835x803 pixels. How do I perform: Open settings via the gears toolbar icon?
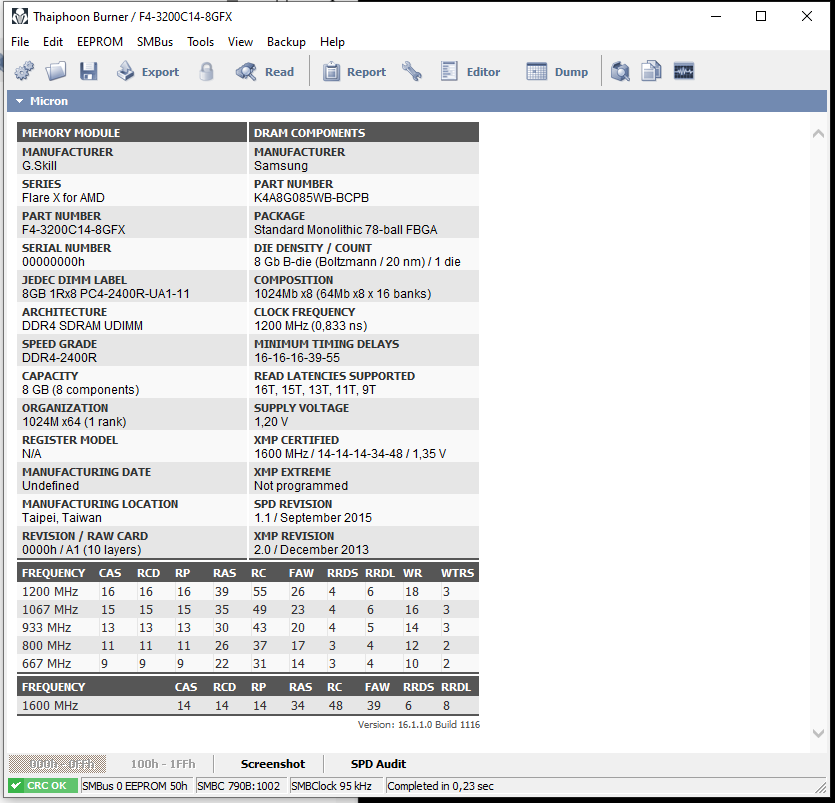(x=24, y=71)
